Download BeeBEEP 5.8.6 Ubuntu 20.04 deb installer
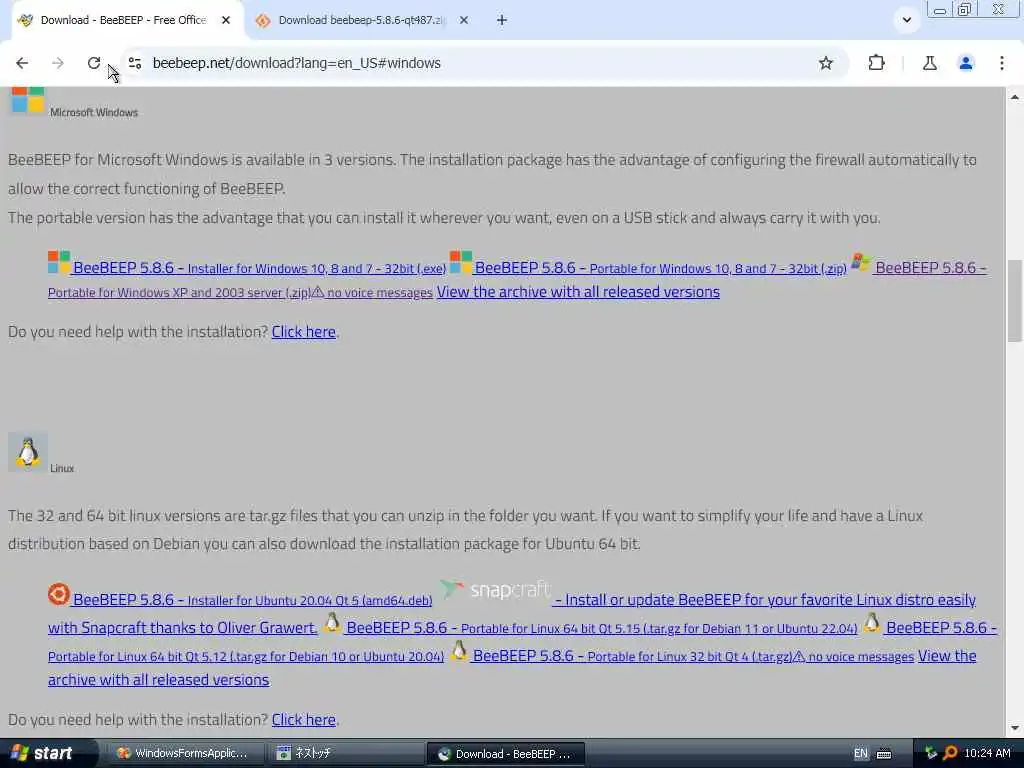Image resolution: width=1024 pixels, height=768 pixels. pyautogui.click(x=252, y=600)
